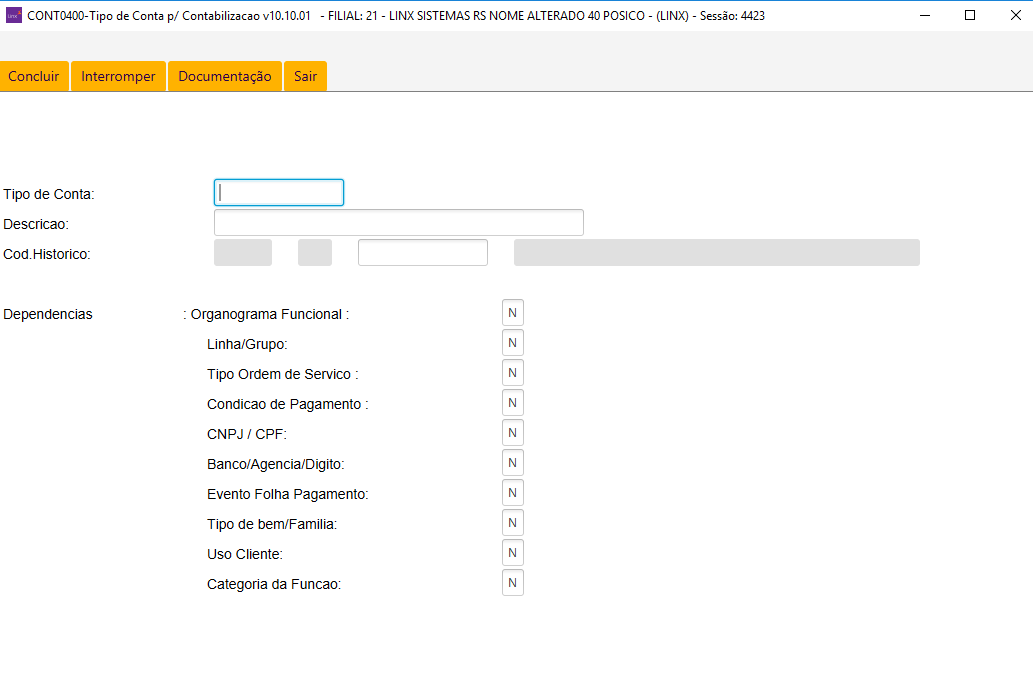Toggle the Tipo de bem/Familia N field
Screen dimensions: 1033x680
point(513,523)
